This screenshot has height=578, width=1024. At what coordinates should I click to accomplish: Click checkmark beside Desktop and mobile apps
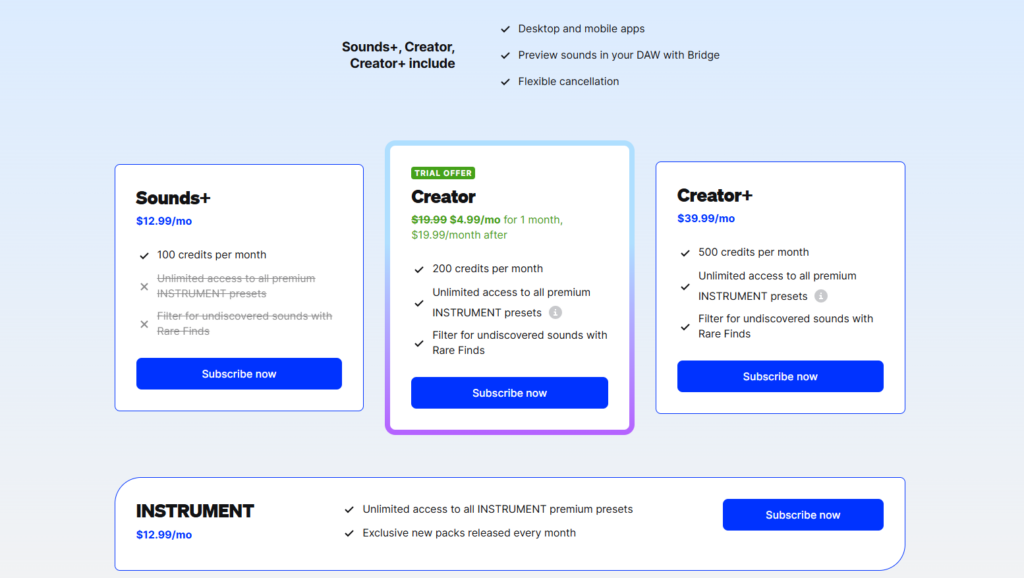coord(505,29)
